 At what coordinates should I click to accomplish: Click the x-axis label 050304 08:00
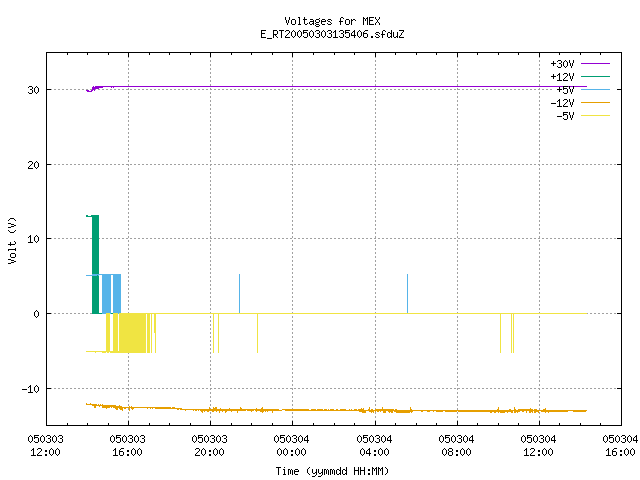(x=456, y=445)
